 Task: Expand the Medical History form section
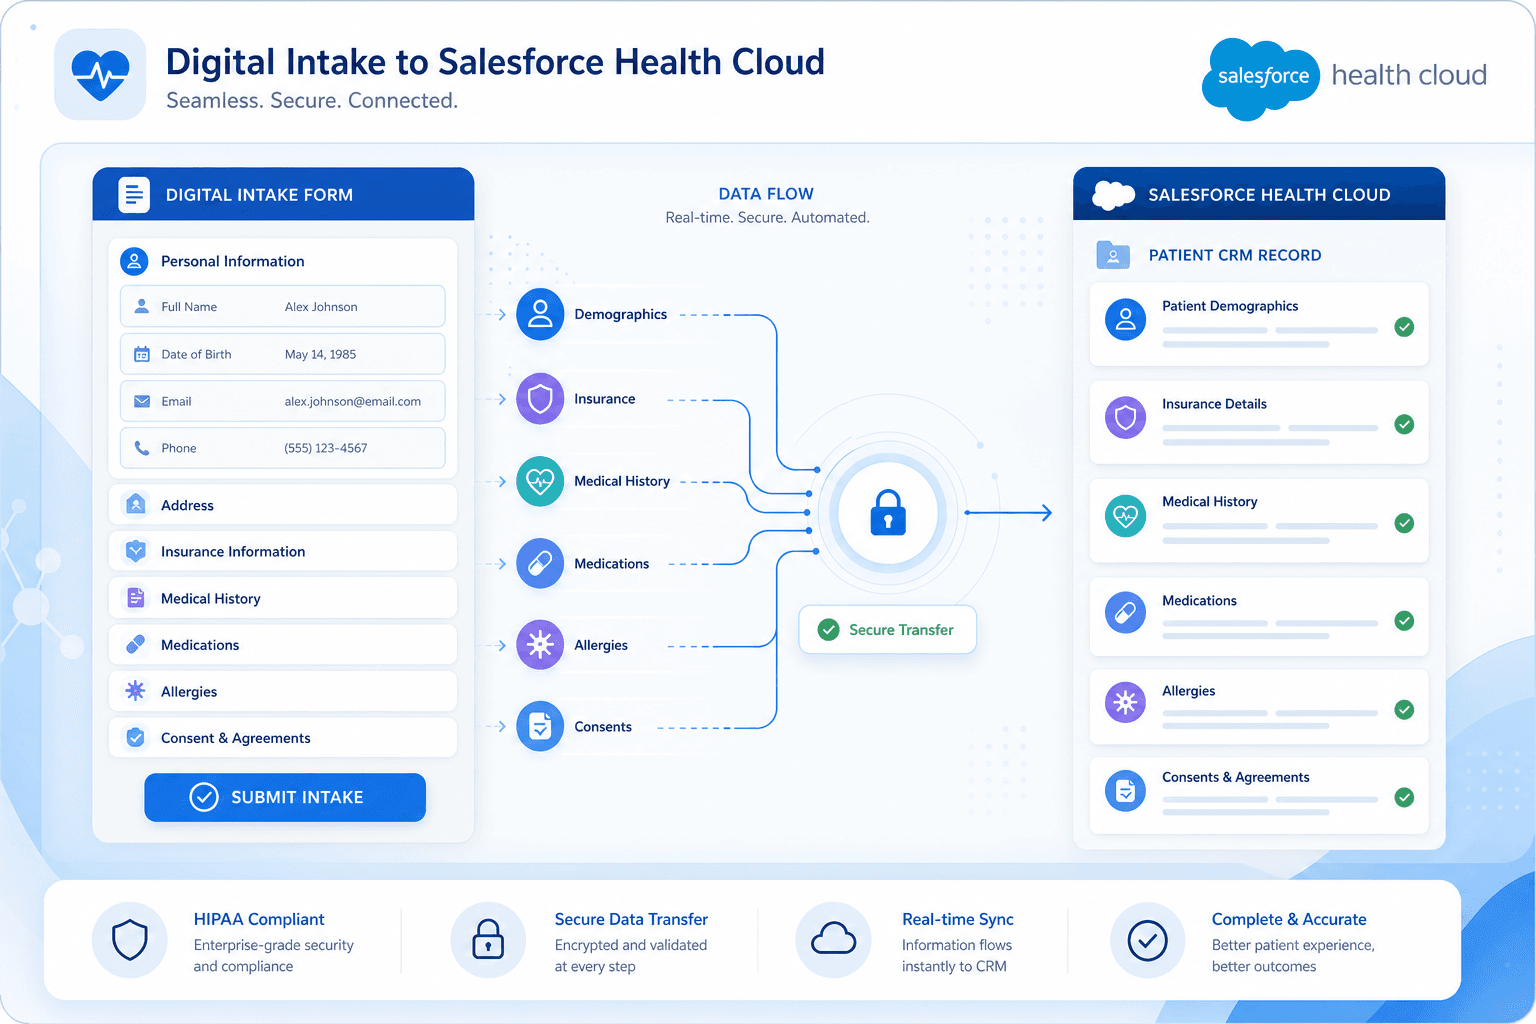(283, 598)
